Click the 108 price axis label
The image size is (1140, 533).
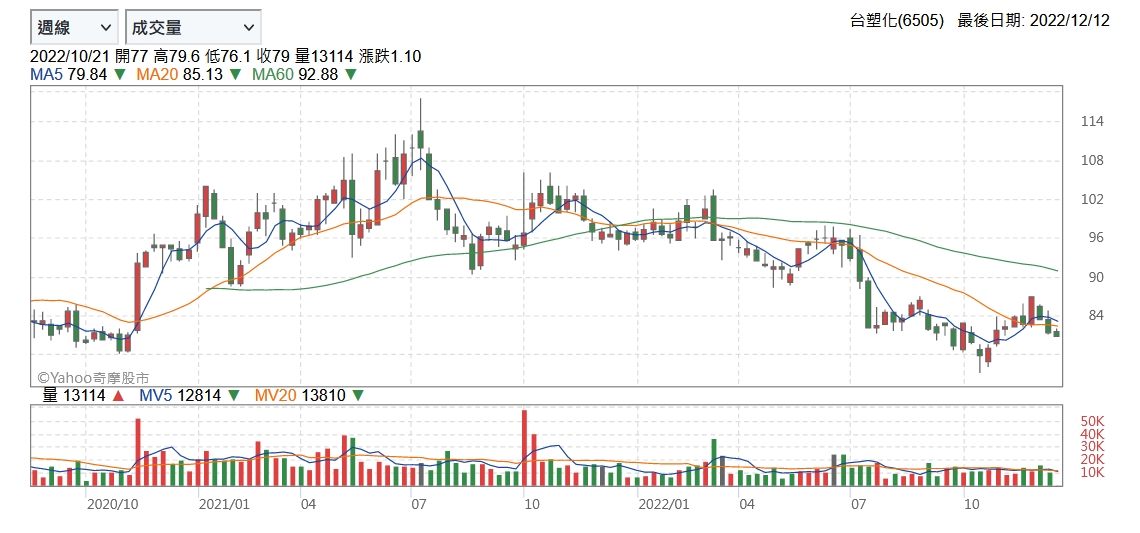click(1093, 161)
